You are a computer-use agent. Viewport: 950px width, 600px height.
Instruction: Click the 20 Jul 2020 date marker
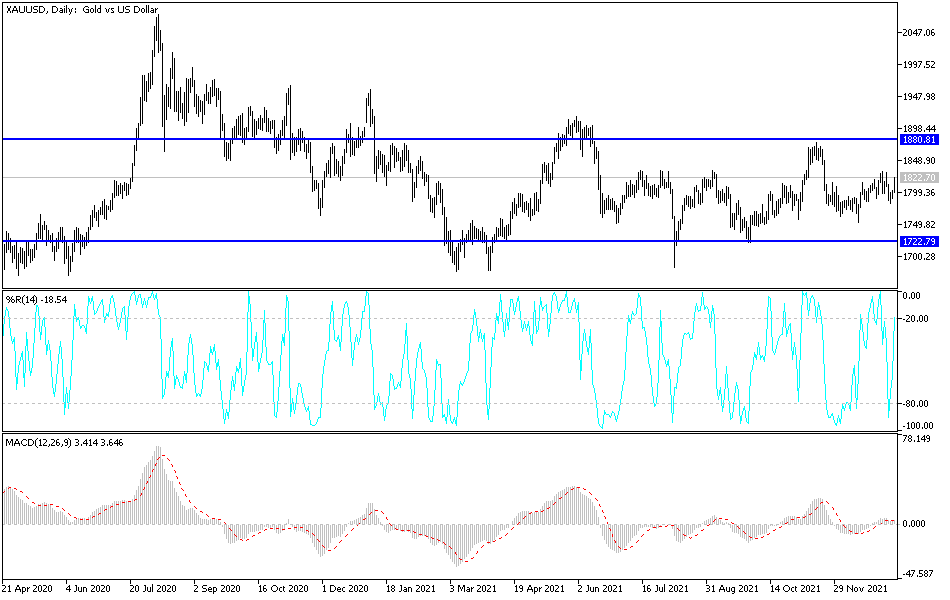153,588
